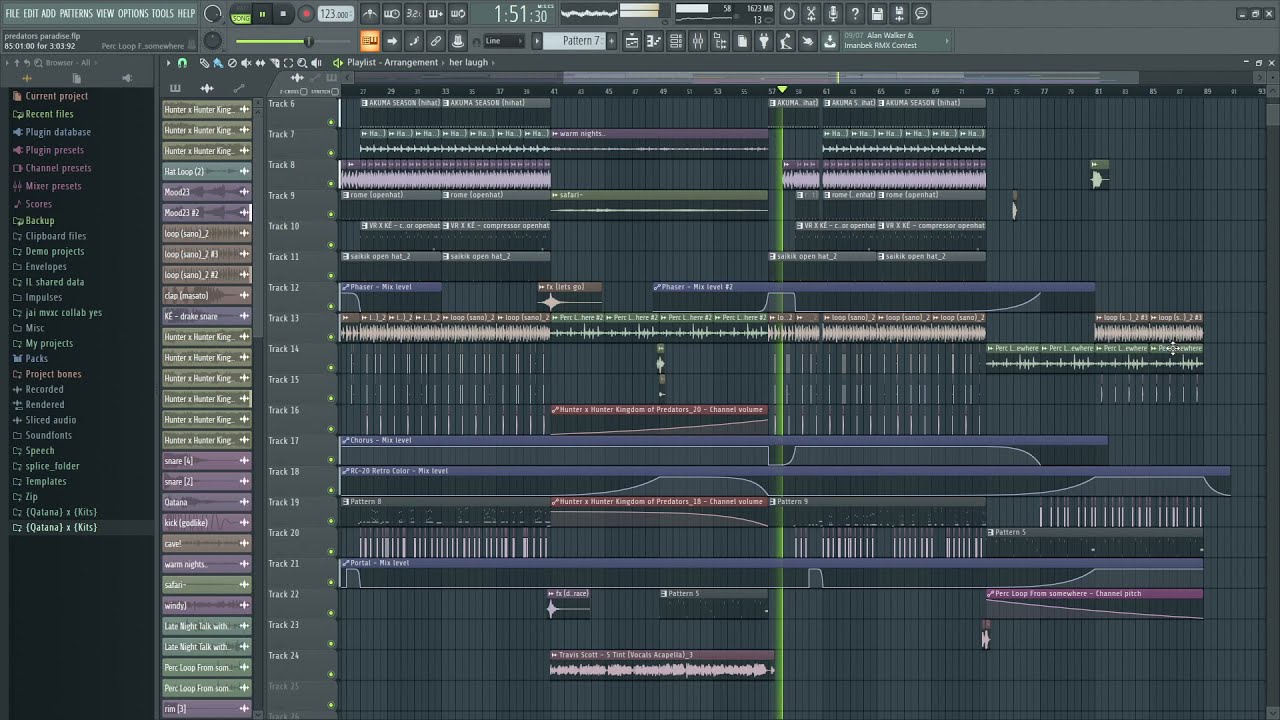
Task: Select the kick (godlike) clip in picker
Action: click(x=206, y=523)
